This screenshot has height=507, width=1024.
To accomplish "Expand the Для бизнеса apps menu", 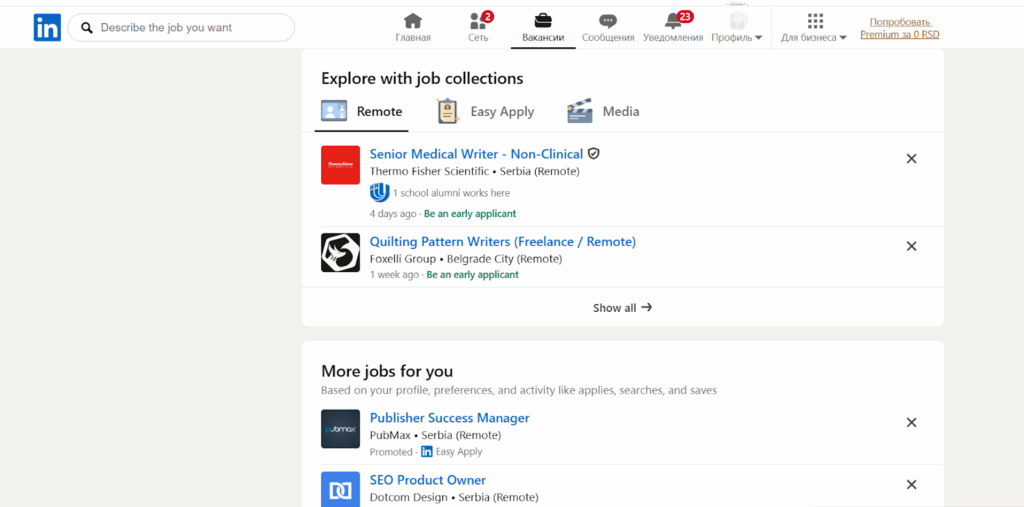I will pyautogui.click(x=814, y=28).
